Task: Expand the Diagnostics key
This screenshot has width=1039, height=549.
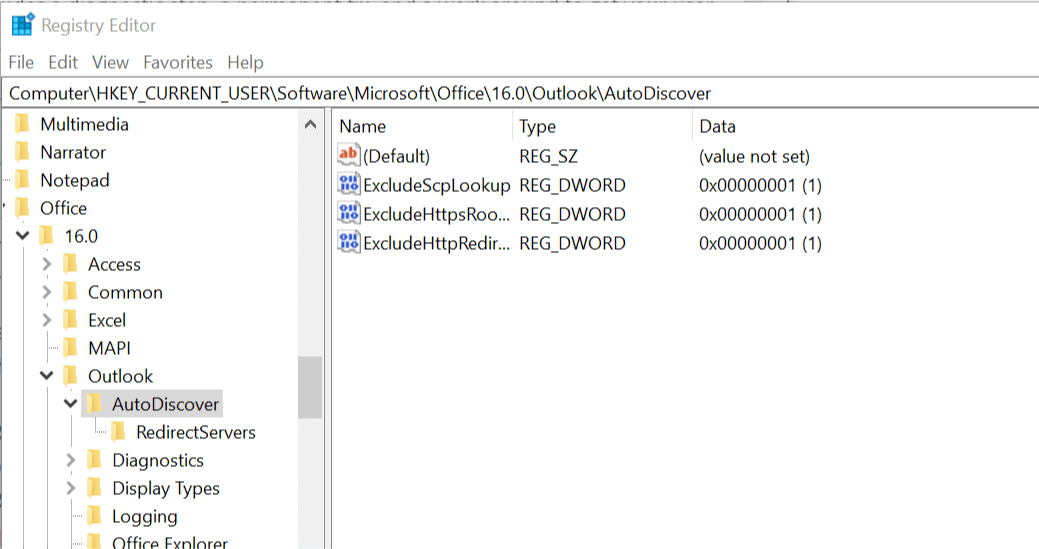Action: point(70,460)
